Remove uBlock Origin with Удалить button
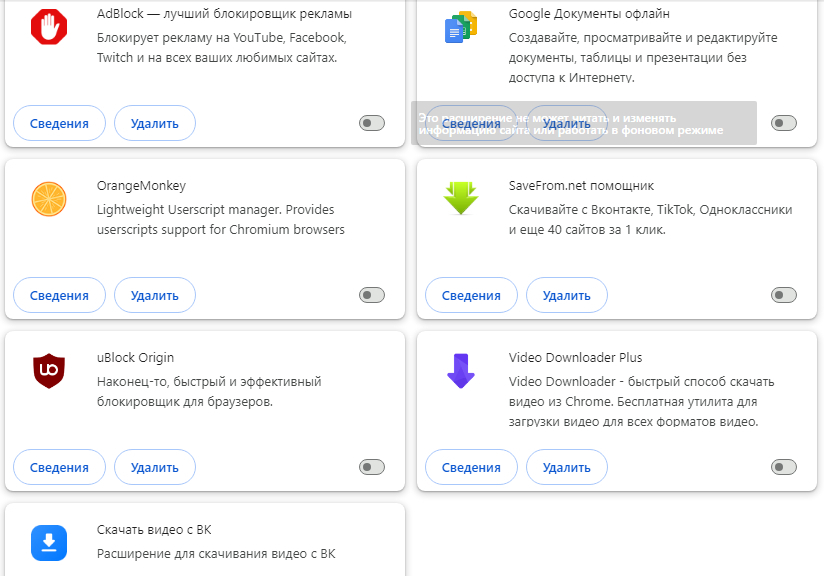The image size is (824, 576). click(x=154, y=467)
